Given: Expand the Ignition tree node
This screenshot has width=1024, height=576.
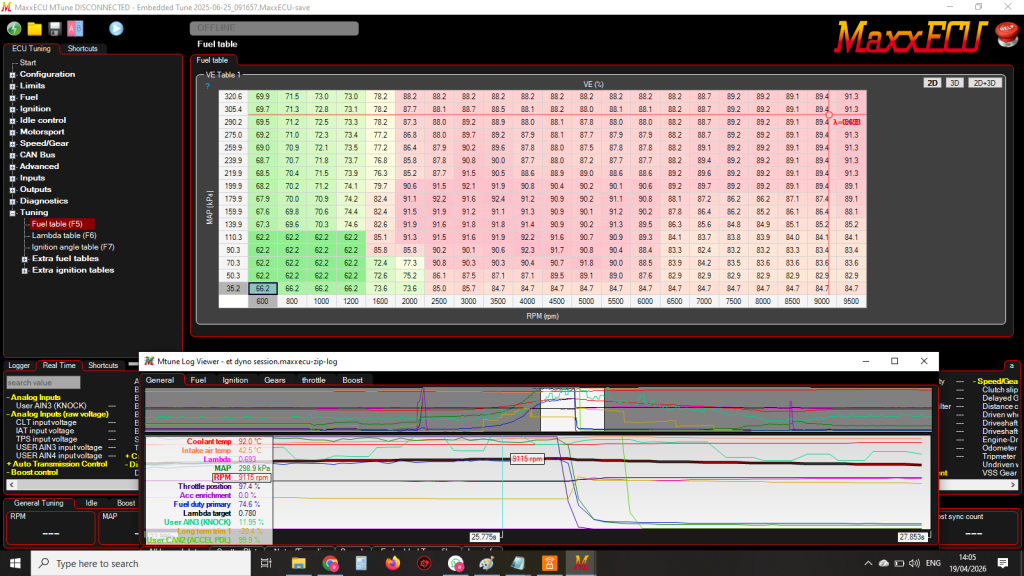Looking at the screenshot, I should [x=12, y=109].
